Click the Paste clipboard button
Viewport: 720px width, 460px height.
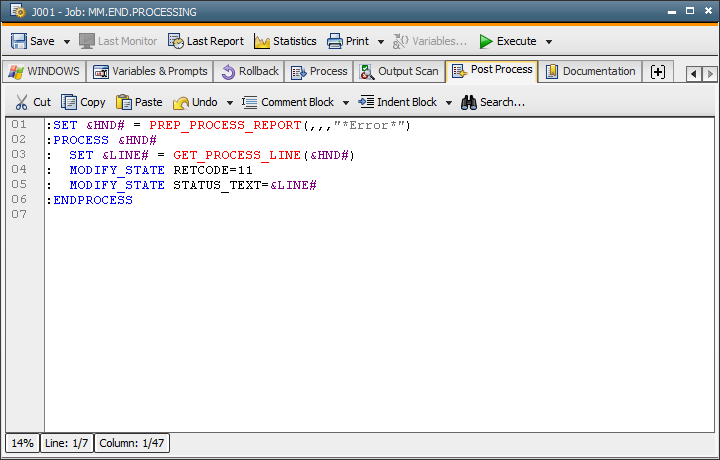coord(139,102)
